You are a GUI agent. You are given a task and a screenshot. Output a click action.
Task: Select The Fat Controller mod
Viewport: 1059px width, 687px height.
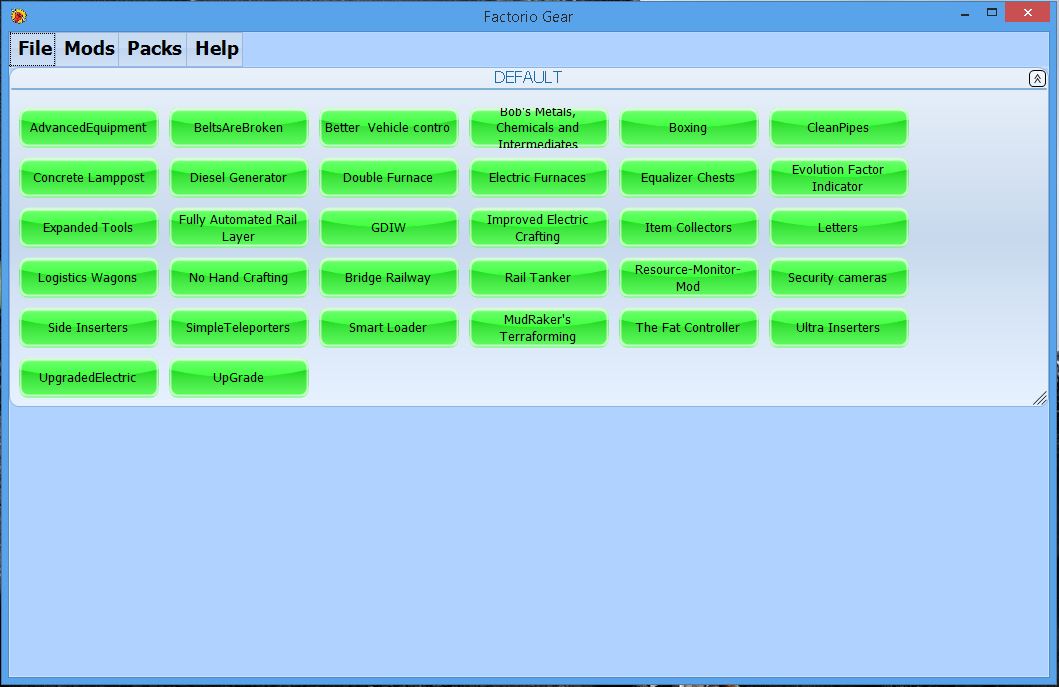pyautogui.click(x=688, y=328)
